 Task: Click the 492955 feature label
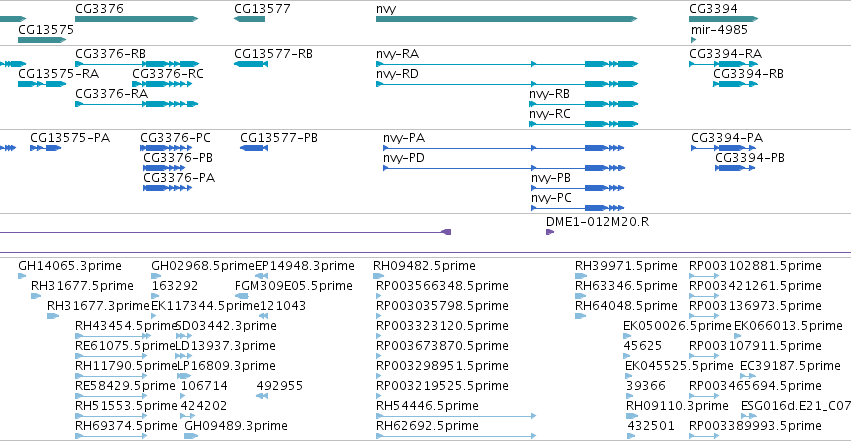(280, 386)
